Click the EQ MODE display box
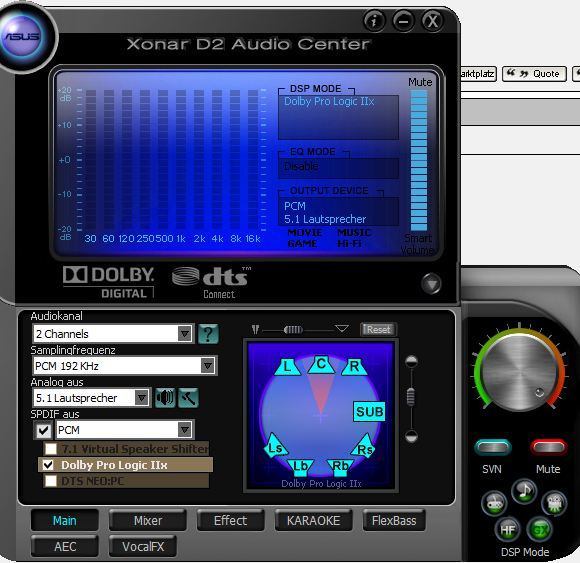The width and height of the screenshot is (580, 563). point(338,168)
